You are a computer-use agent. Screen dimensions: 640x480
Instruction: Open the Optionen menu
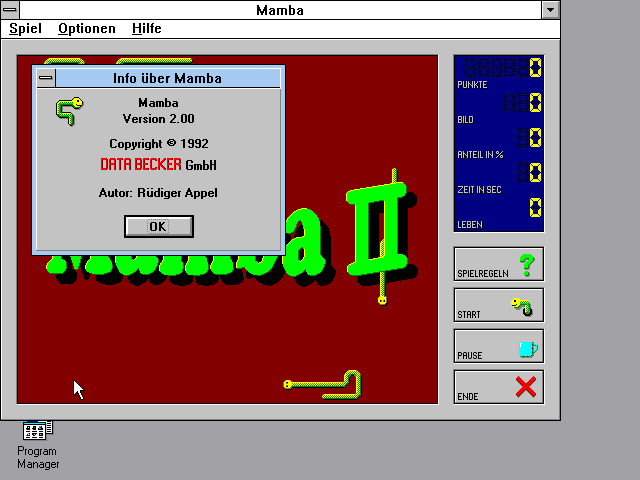click(x=87, y=29)
